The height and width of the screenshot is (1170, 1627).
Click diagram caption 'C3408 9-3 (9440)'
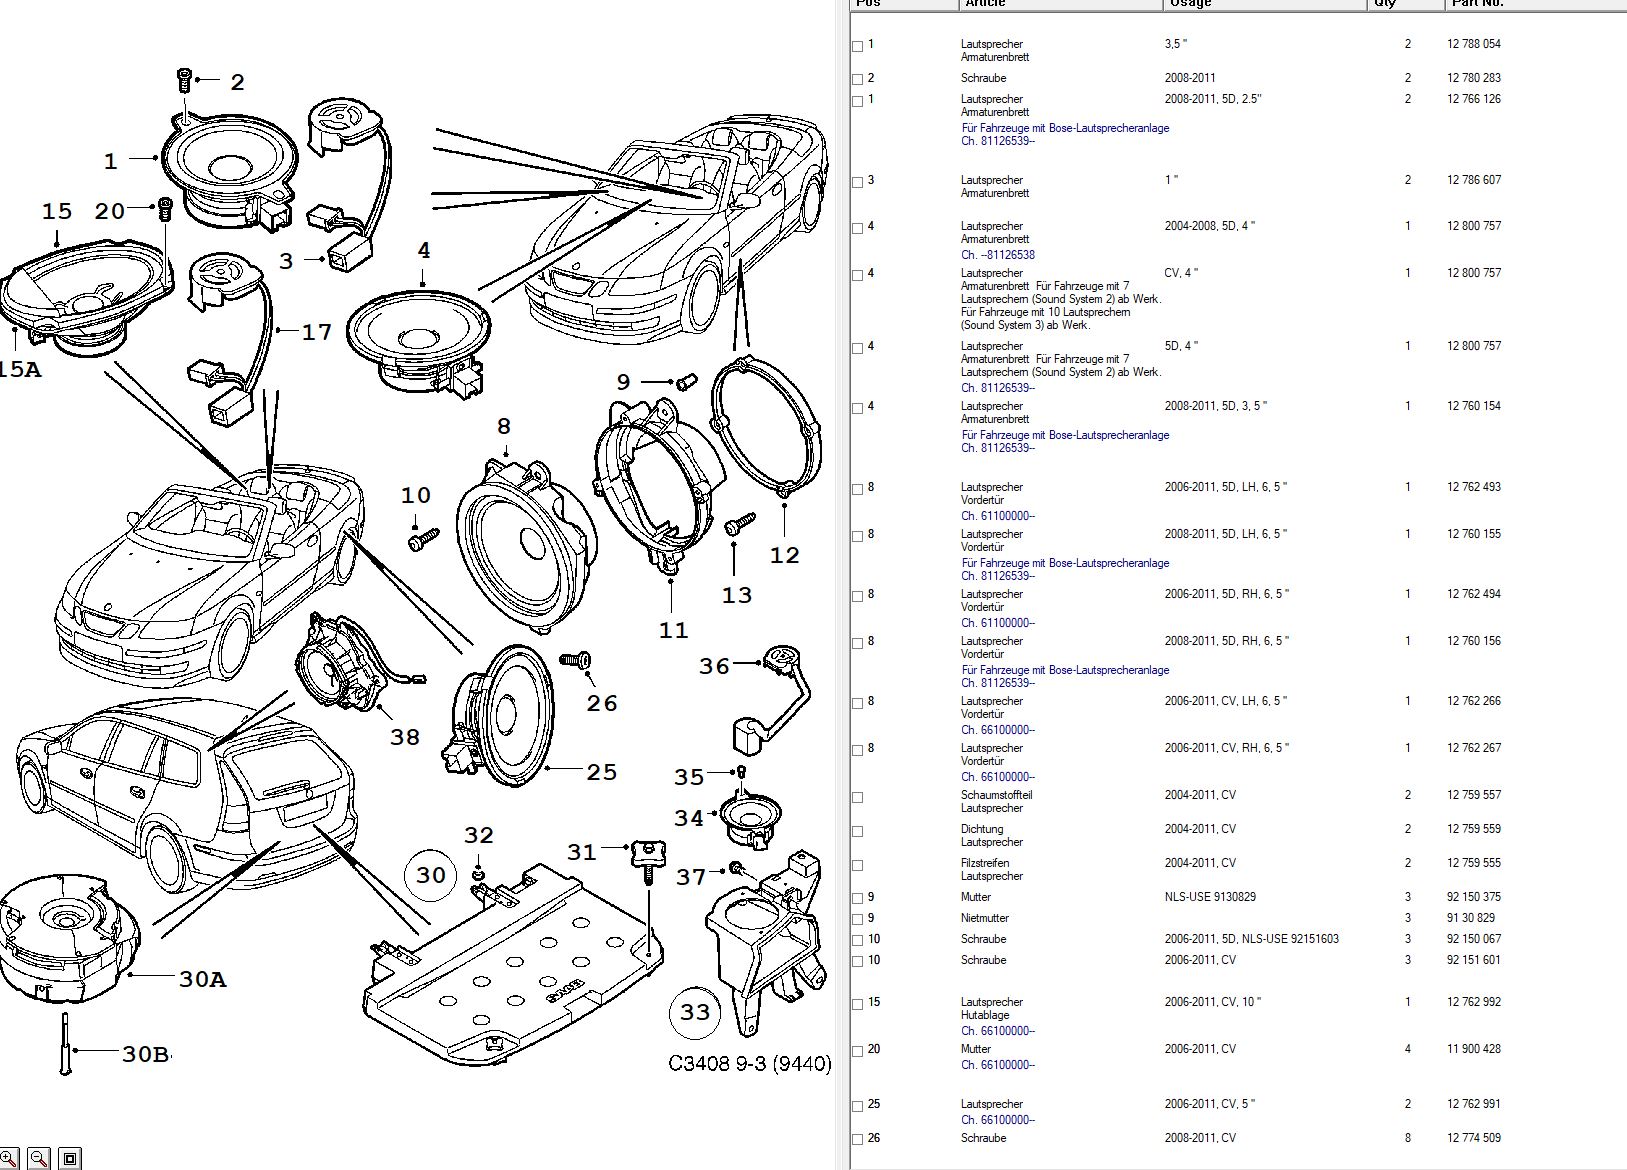[x=750, y=1064]
